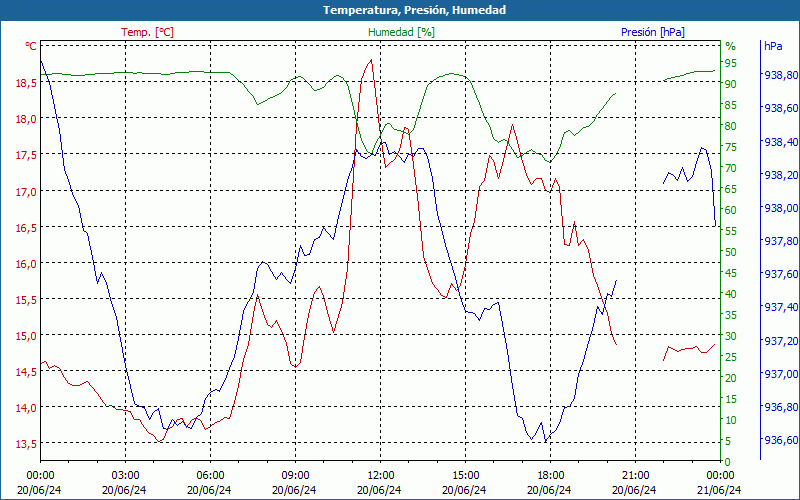Click the 937,80 pressure axis tick
The height and width of the screenshot is (500, 800).
point(781,241)
